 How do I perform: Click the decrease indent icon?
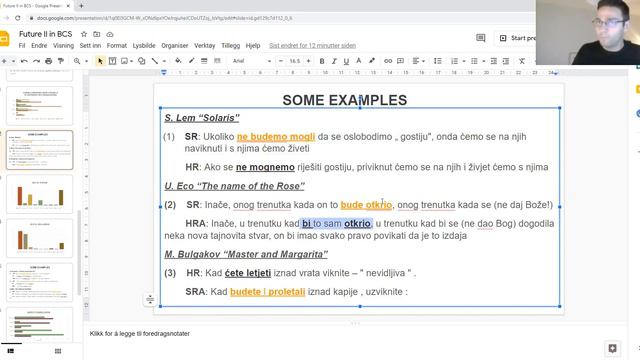493,61
